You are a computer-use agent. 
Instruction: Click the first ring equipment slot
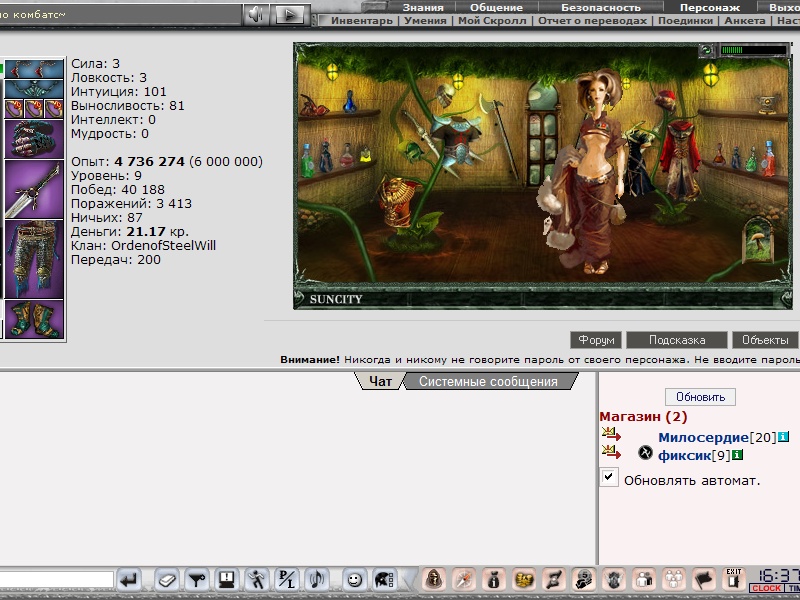point(14,109)
